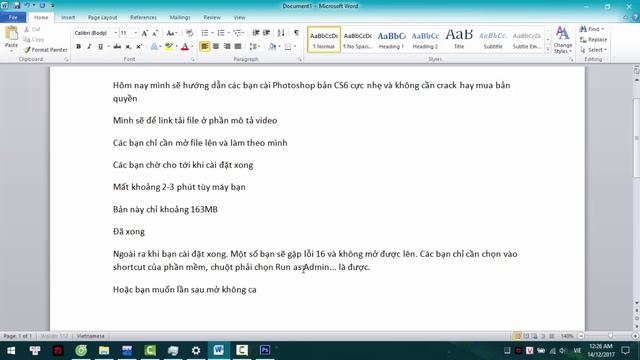
Task: Toggle Center alignment
Action: (216, 47)
